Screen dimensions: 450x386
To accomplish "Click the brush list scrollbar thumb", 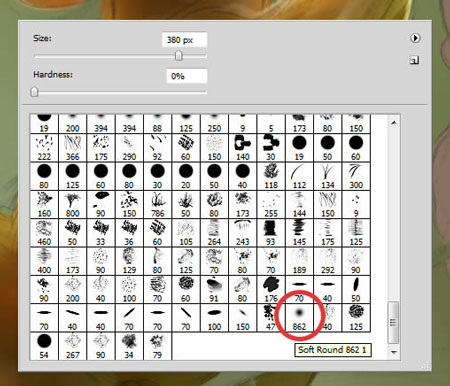I will tap(393, 322).
